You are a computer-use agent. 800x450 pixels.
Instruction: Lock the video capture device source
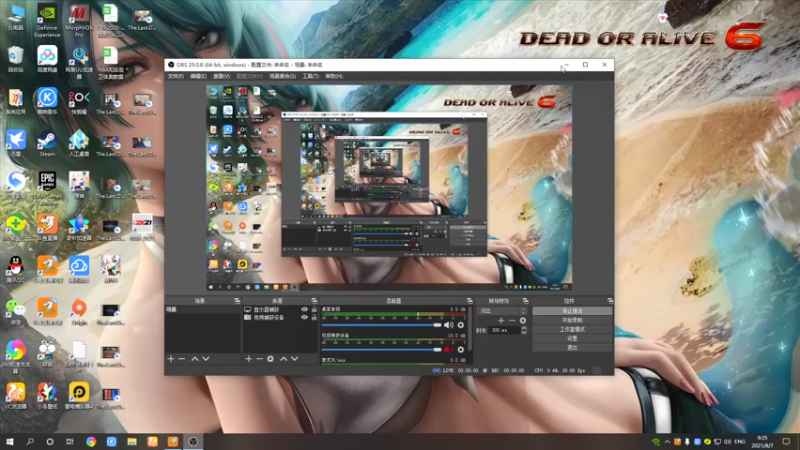[x=314, y=317]
